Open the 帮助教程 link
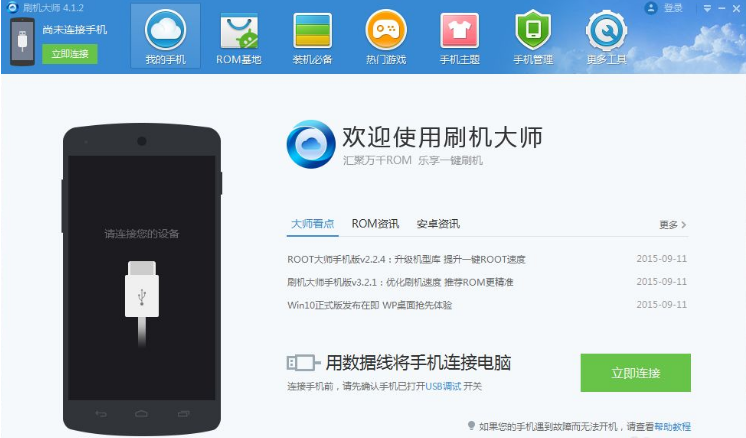This screenshot has height=438, width=746. [x=672, y=427]
